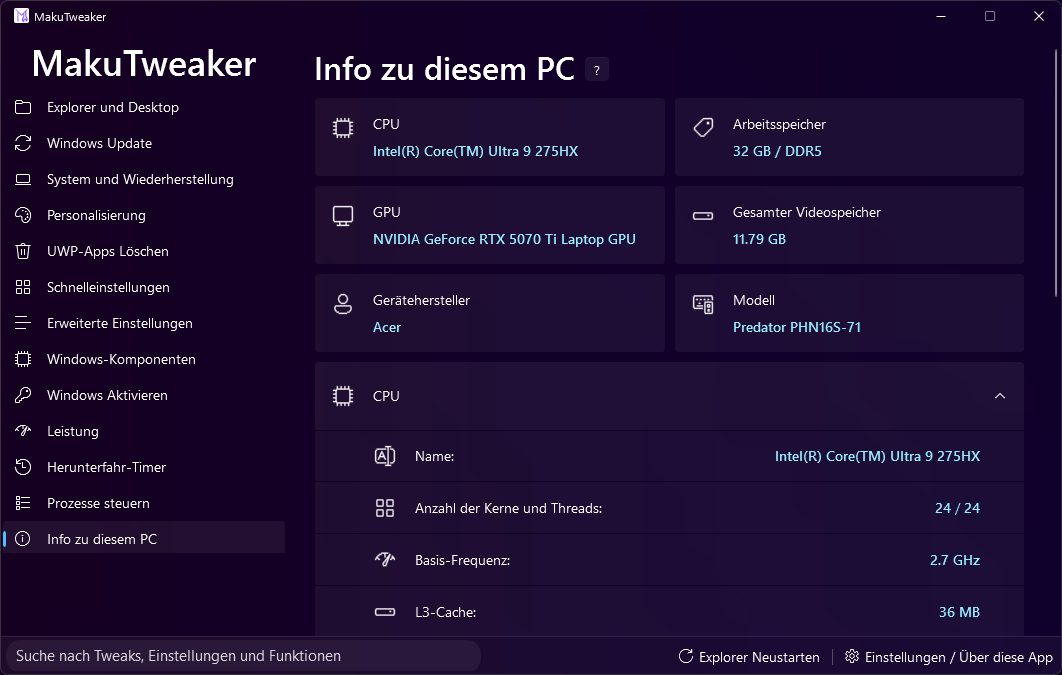Click the gauge icon beside Leistung
Viewport: 1062px width, 675px height.
pyautogui.click(x=23, y=431)
